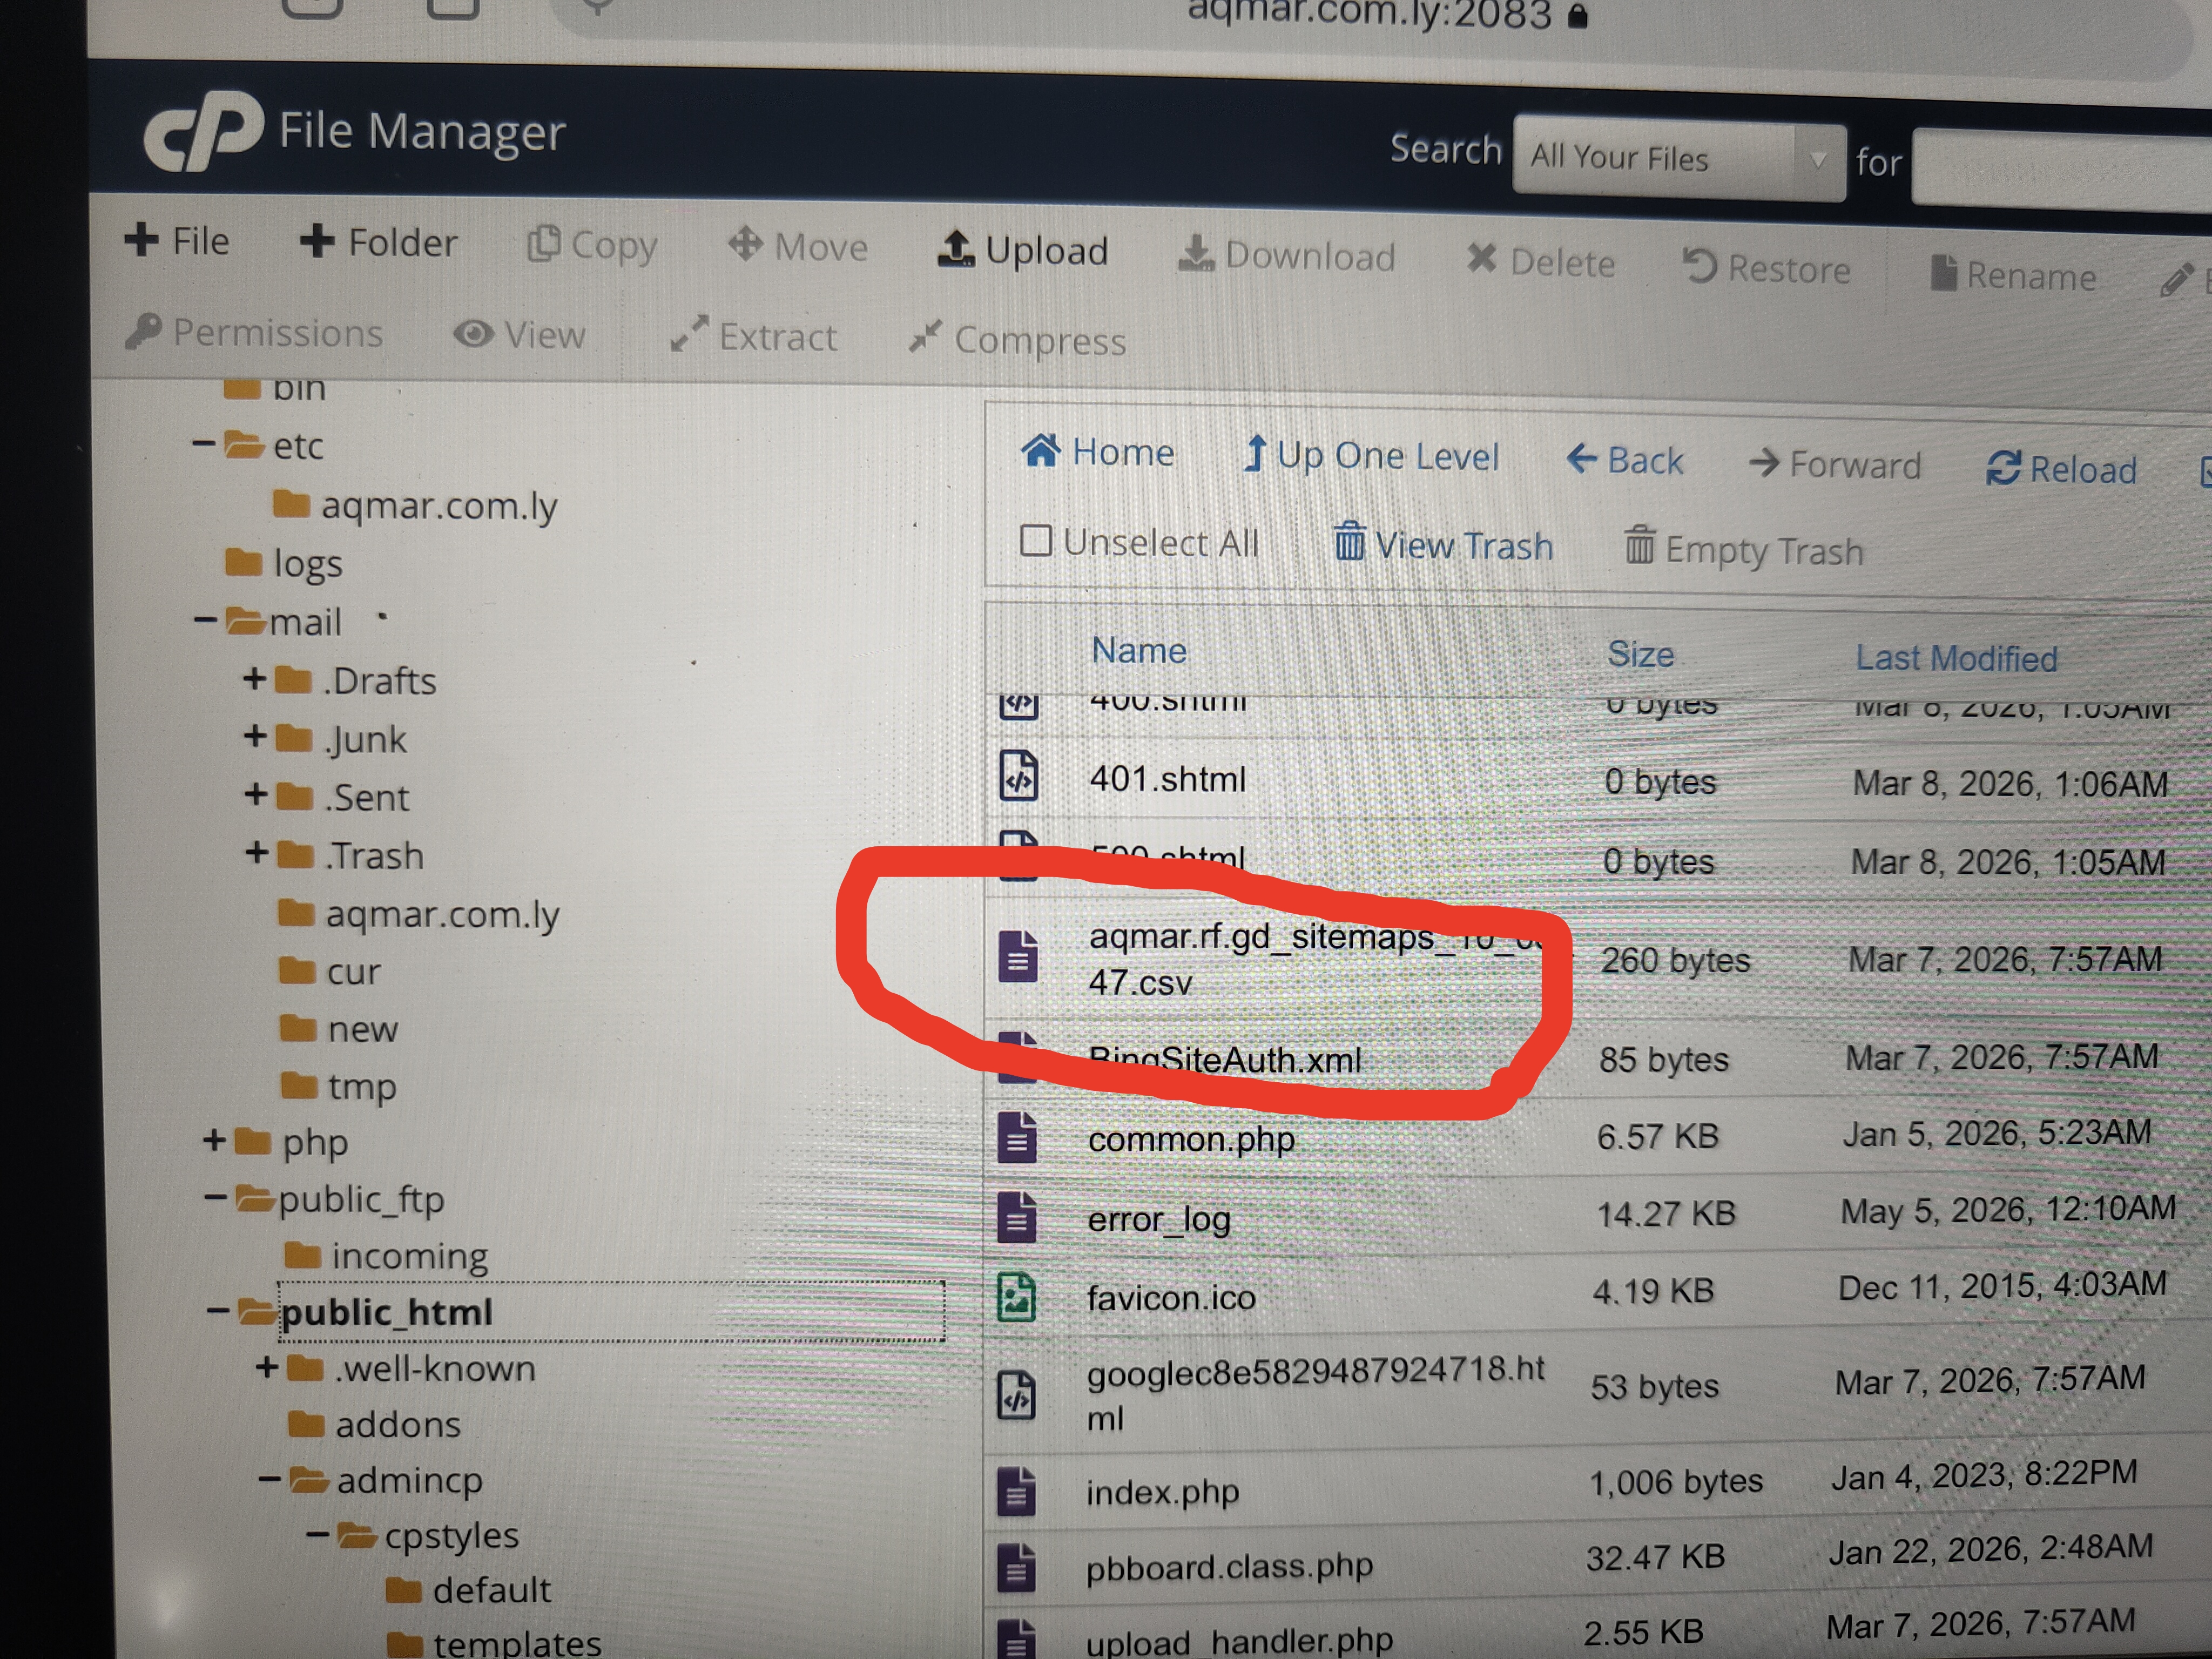This screenshot has height=1659, width=2212.
Task: Click the Restore toolbar button
Action: [1766, 268]
